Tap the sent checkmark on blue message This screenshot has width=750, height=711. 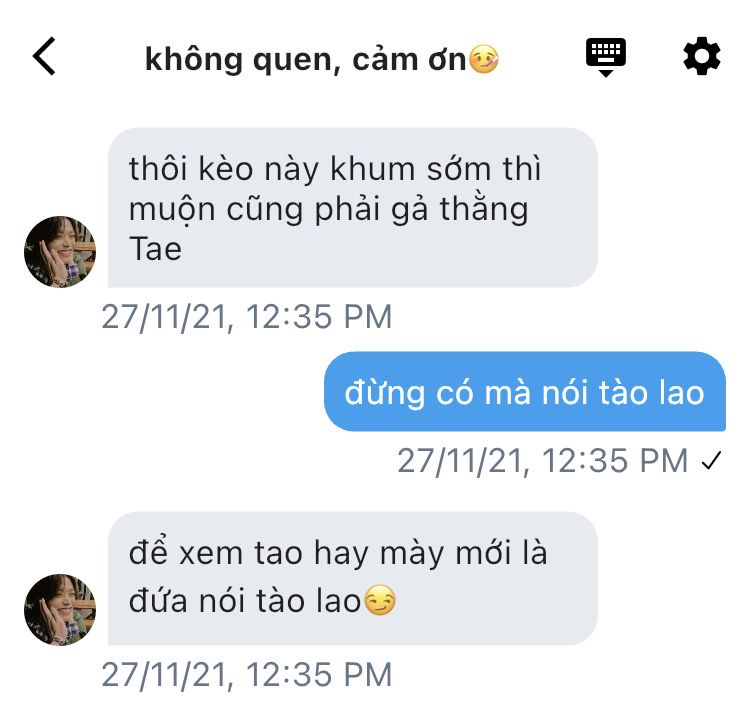(x=711, y=461)
